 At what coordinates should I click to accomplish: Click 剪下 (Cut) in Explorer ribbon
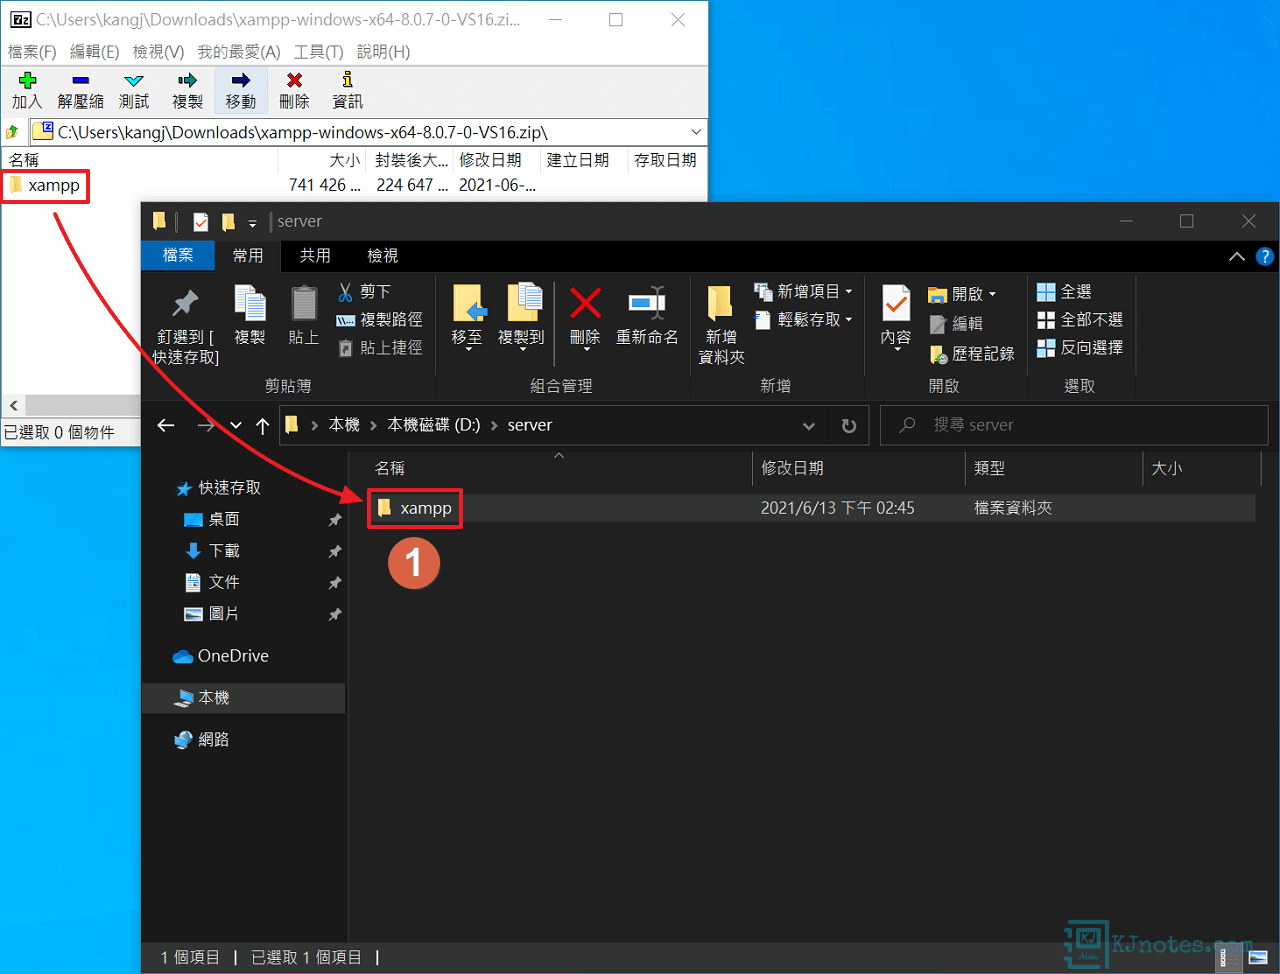point(365,291)
